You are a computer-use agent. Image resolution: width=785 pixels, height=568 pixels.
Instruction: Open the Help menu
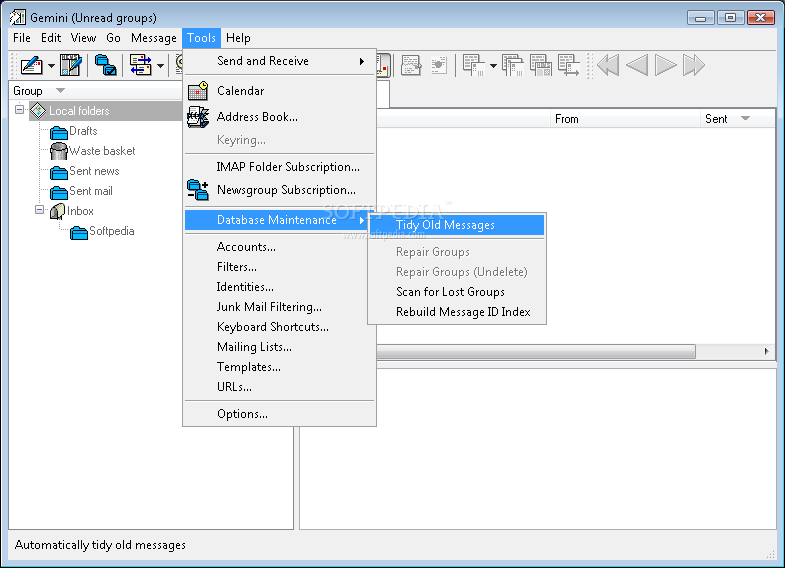pyautogui.click(x=238, y=38)
